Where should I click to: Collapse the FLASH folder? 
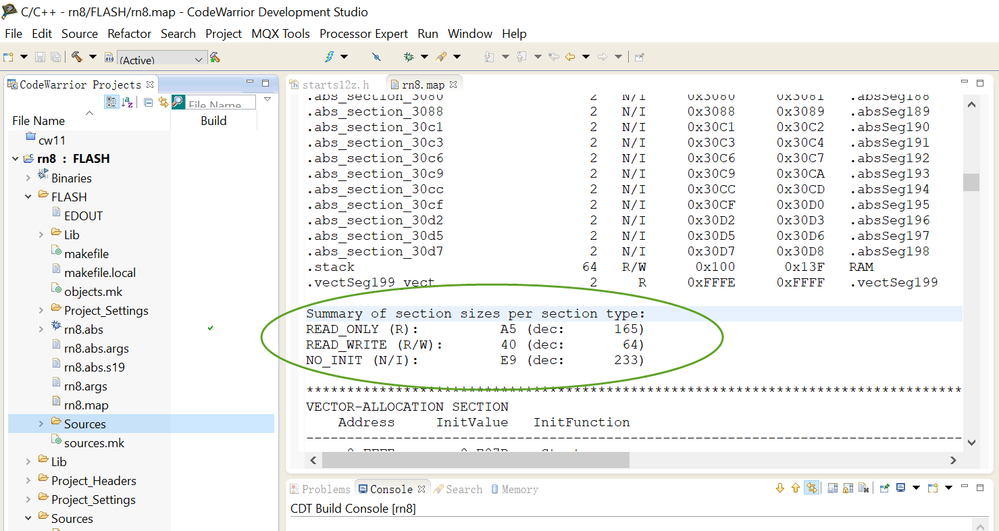[x=28, y=197]
